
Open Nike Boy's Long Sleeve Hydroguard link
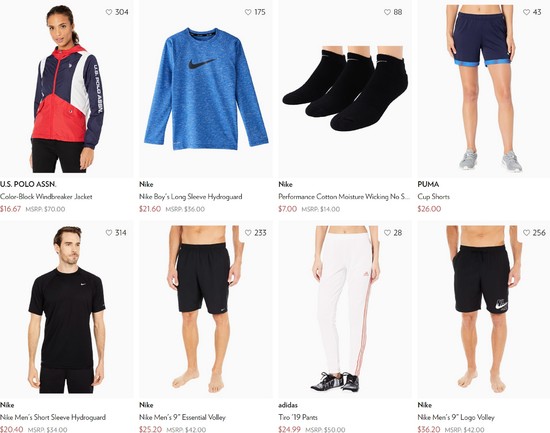[190, 196]
